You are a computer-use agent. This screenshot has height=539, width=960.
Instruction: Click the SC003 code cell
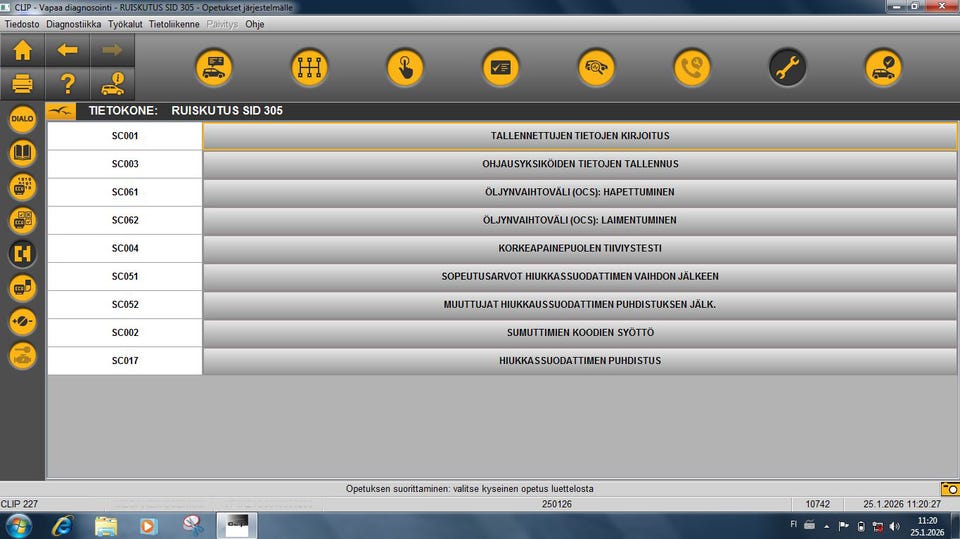pyautogui.click(x=125, y=164)
